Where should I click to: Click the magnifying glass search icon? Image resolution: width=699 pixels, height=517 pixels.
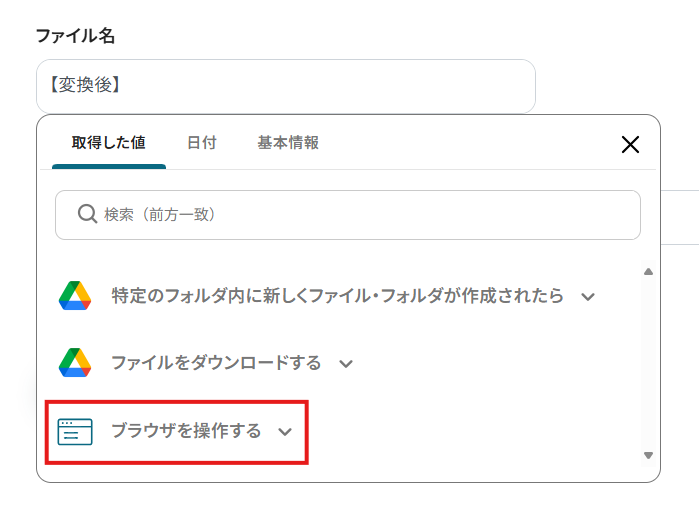click(87, 214)
